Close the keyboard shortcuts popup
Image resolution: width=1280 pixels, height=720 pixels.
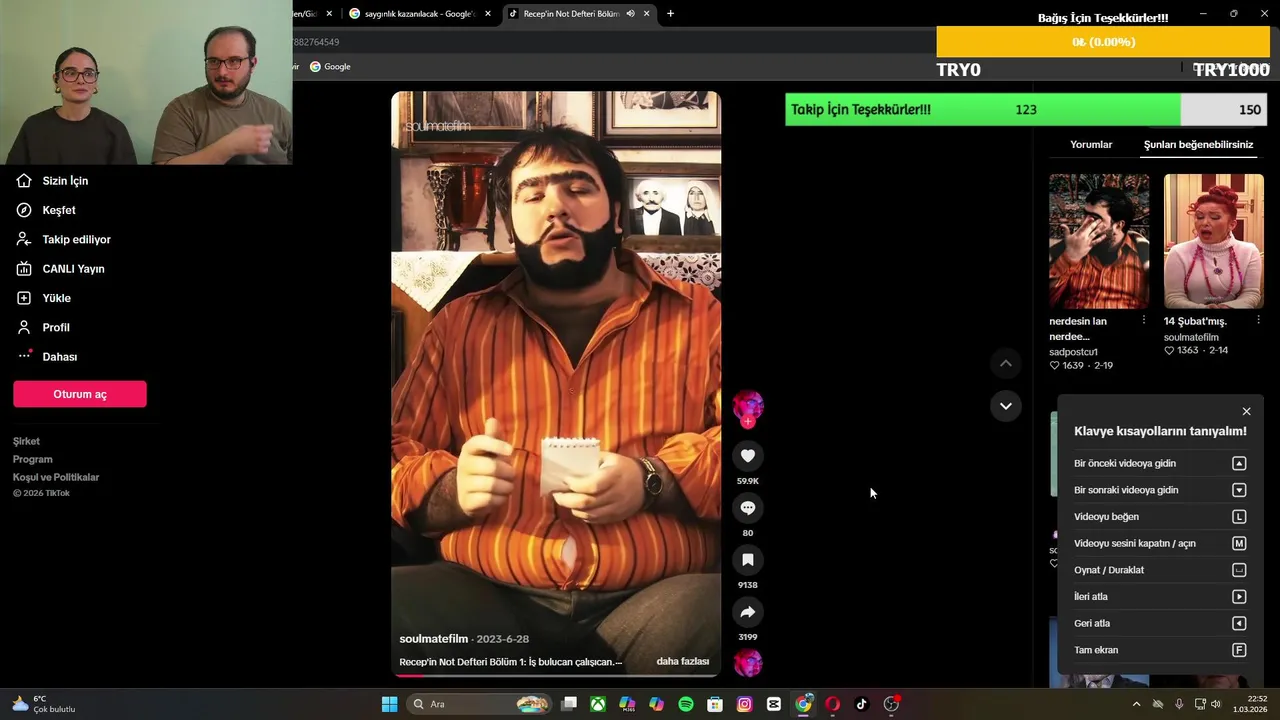tap(1246, 411)
